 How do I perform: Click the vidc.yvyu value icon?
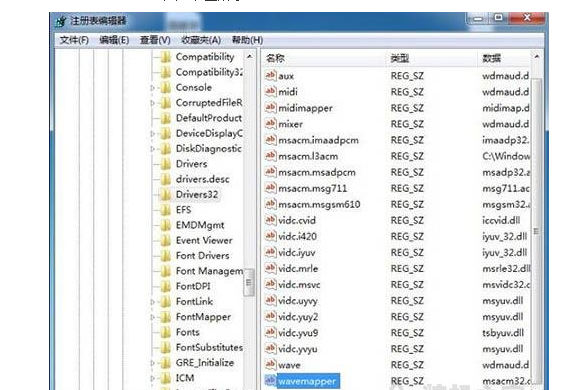[271, 349]
